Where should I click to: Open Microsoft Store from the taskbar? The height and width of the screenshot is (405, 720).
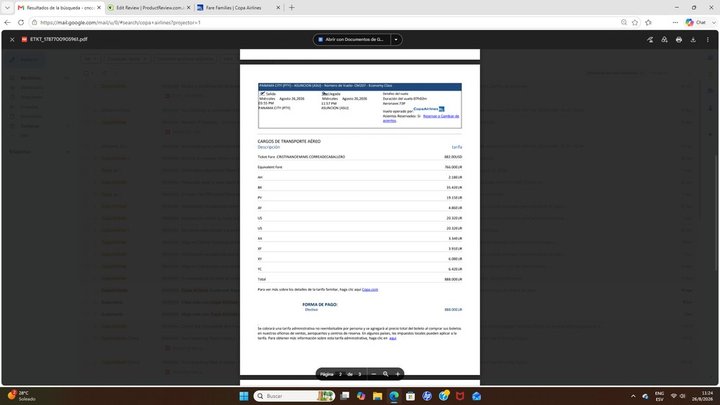[411, 396]
